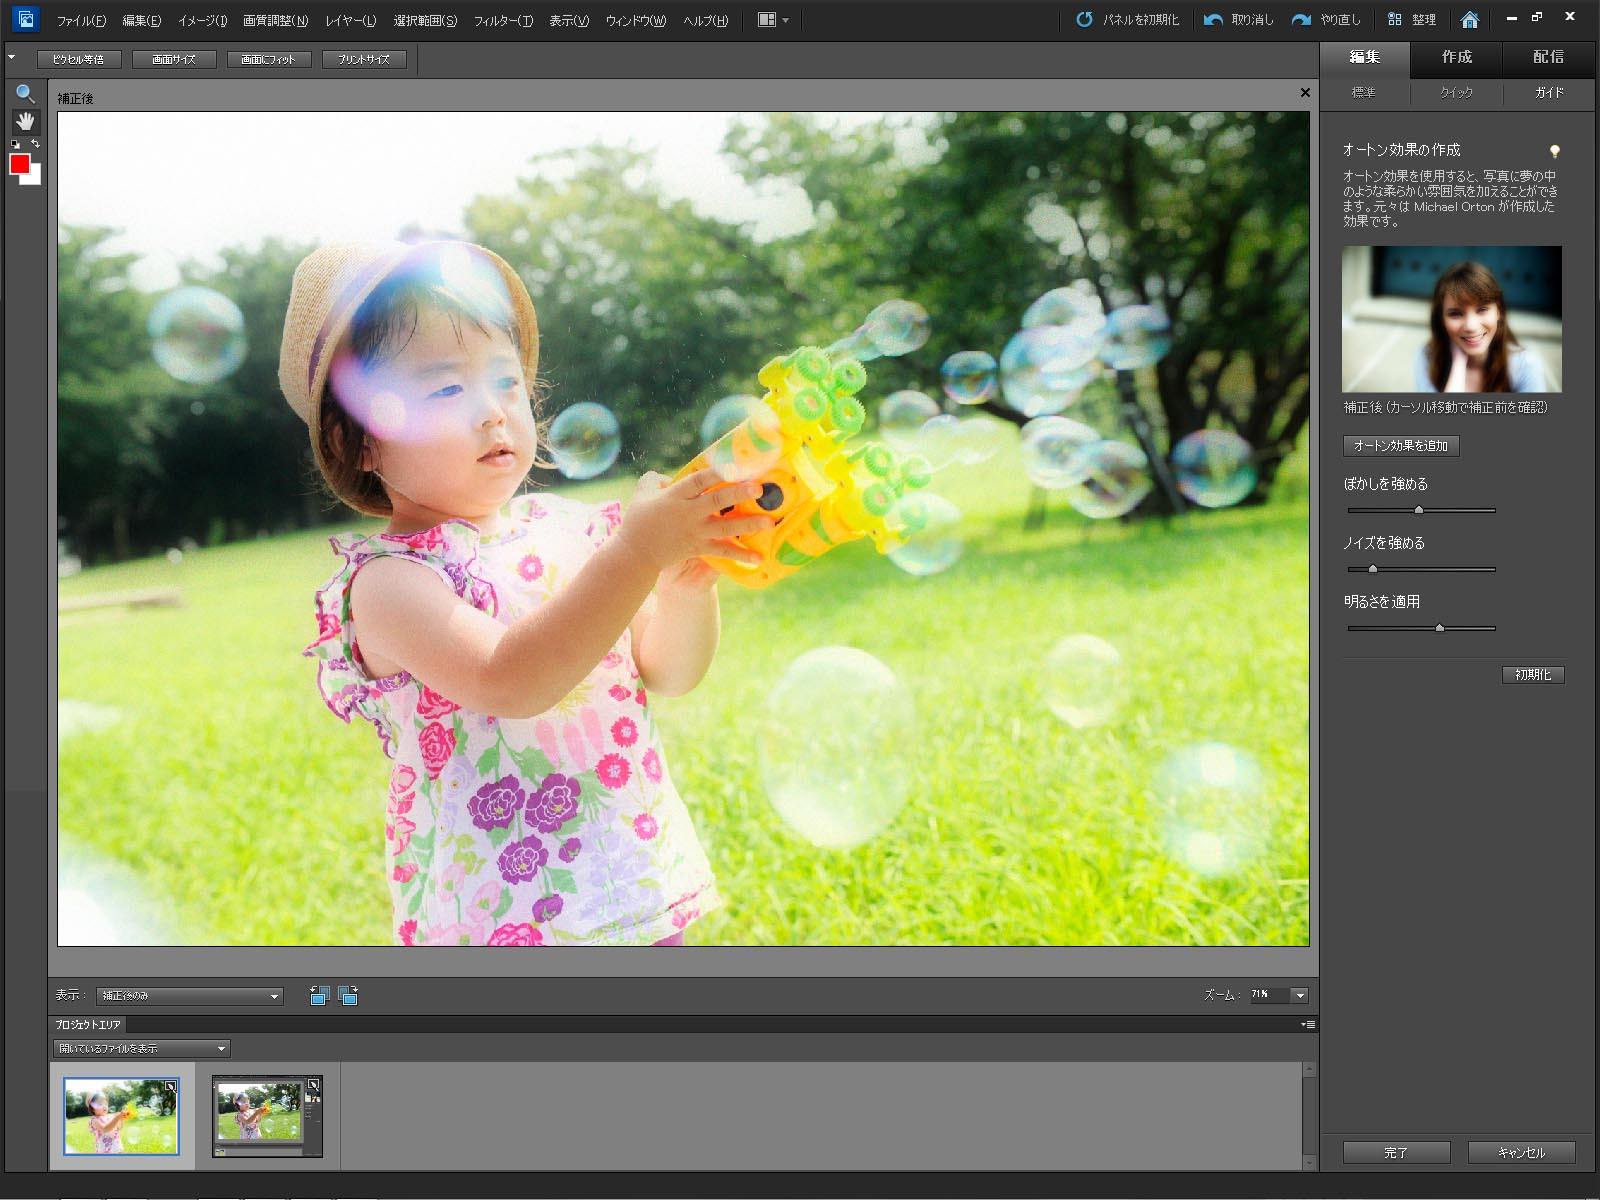Select the Hand tool
Viewport: 1600px width, 1200px height.
pos(25,121)
